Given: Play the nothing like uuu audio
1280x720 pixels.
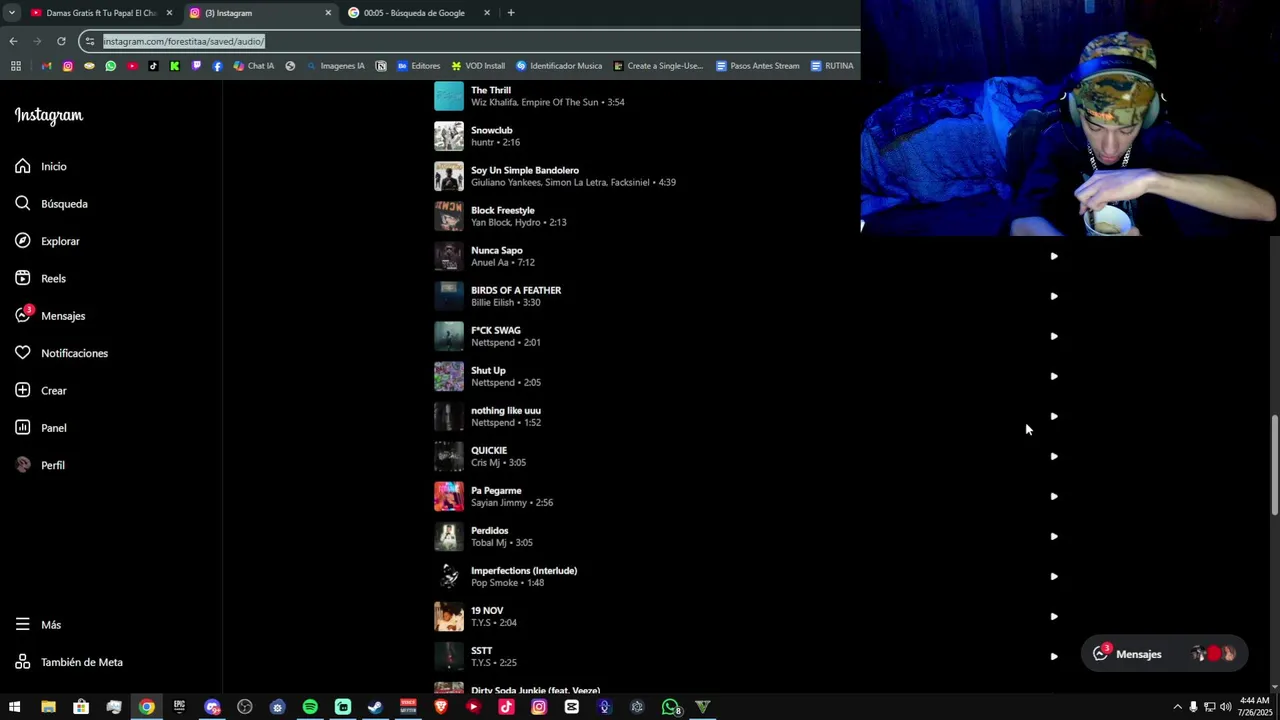Looking at the screenshot, I should tap(1054, 416).
